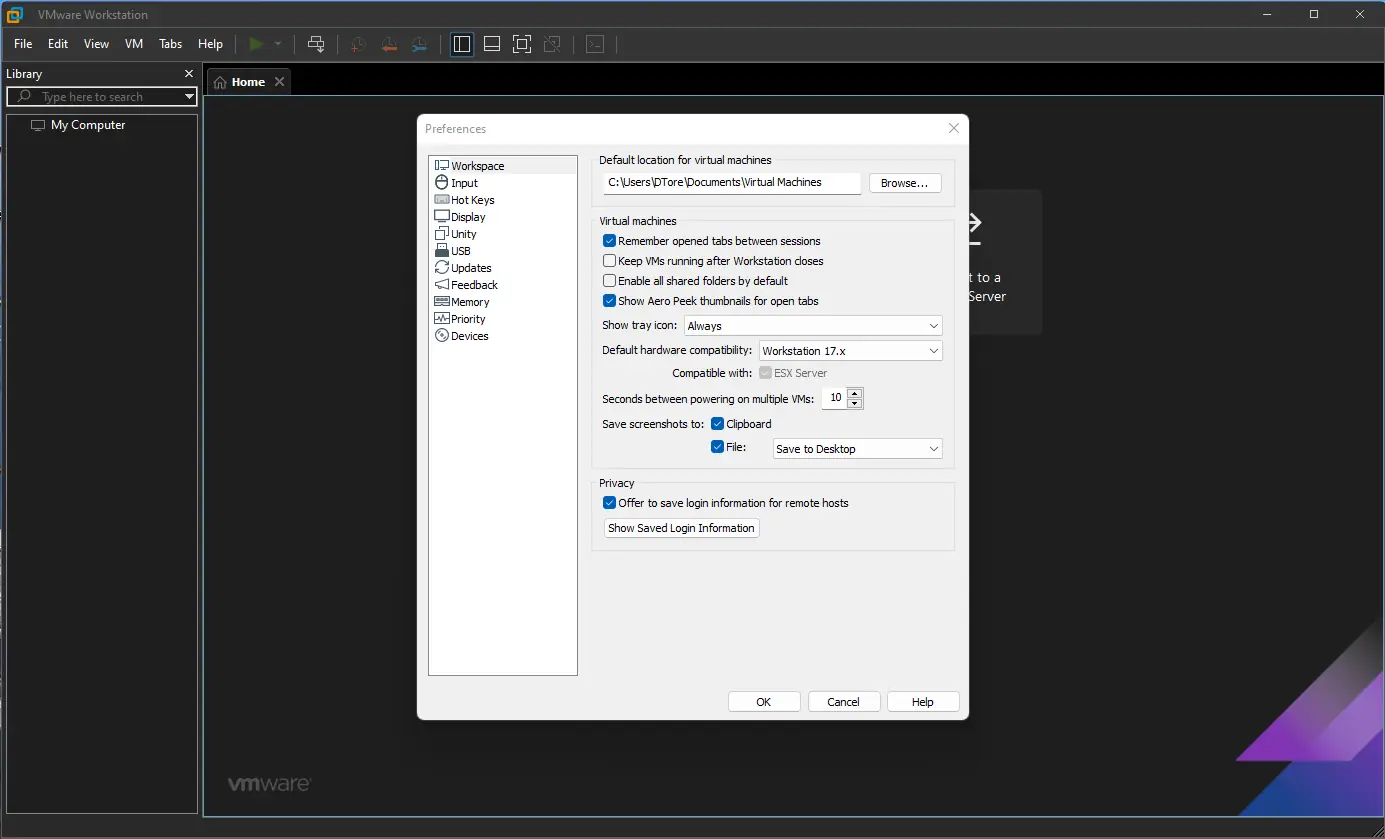Viewport: 1385px width, 839px height.
Task: Open the VM menu
Action: pyautogui.click(x=134, y=44)
